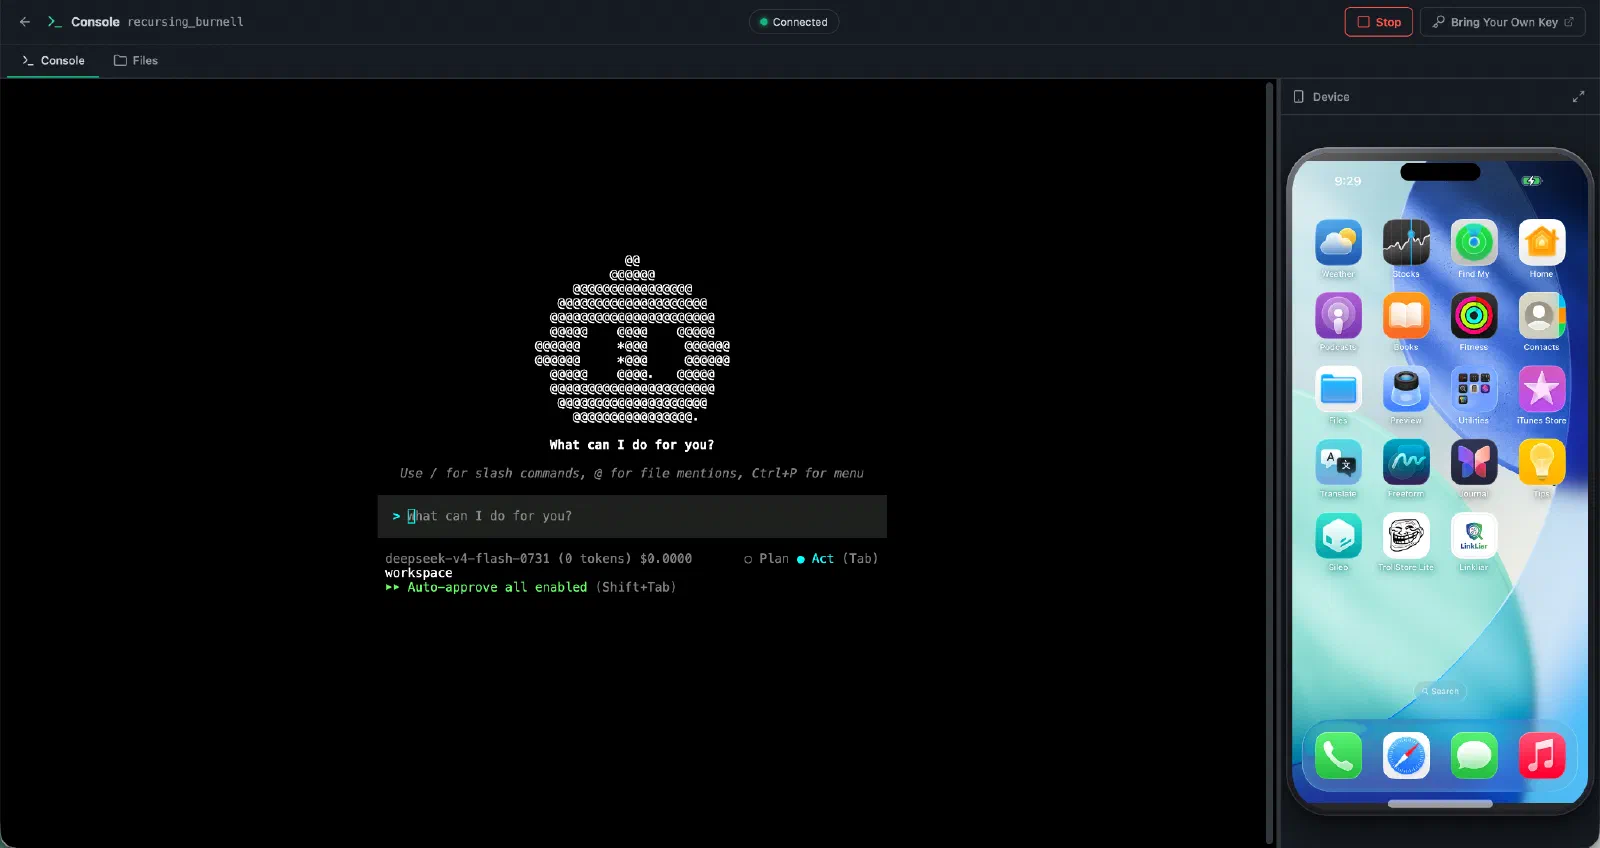The width and height of the screenshot is (1600, 848).
Task: Click the recursing_burnell session name
Action: click(185, 22)
